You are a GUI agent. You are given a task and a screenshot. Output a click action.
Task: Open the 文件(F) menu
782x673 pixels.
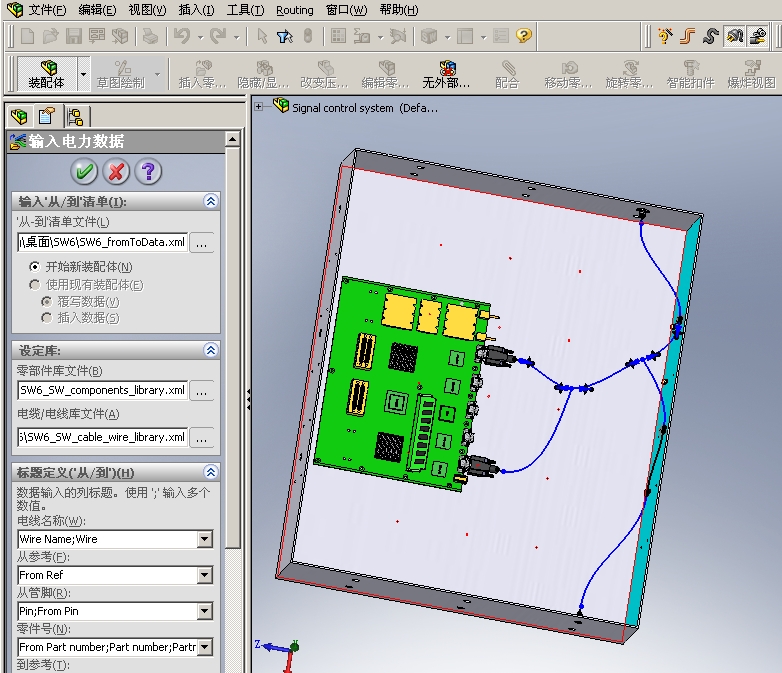pos(47,10)
